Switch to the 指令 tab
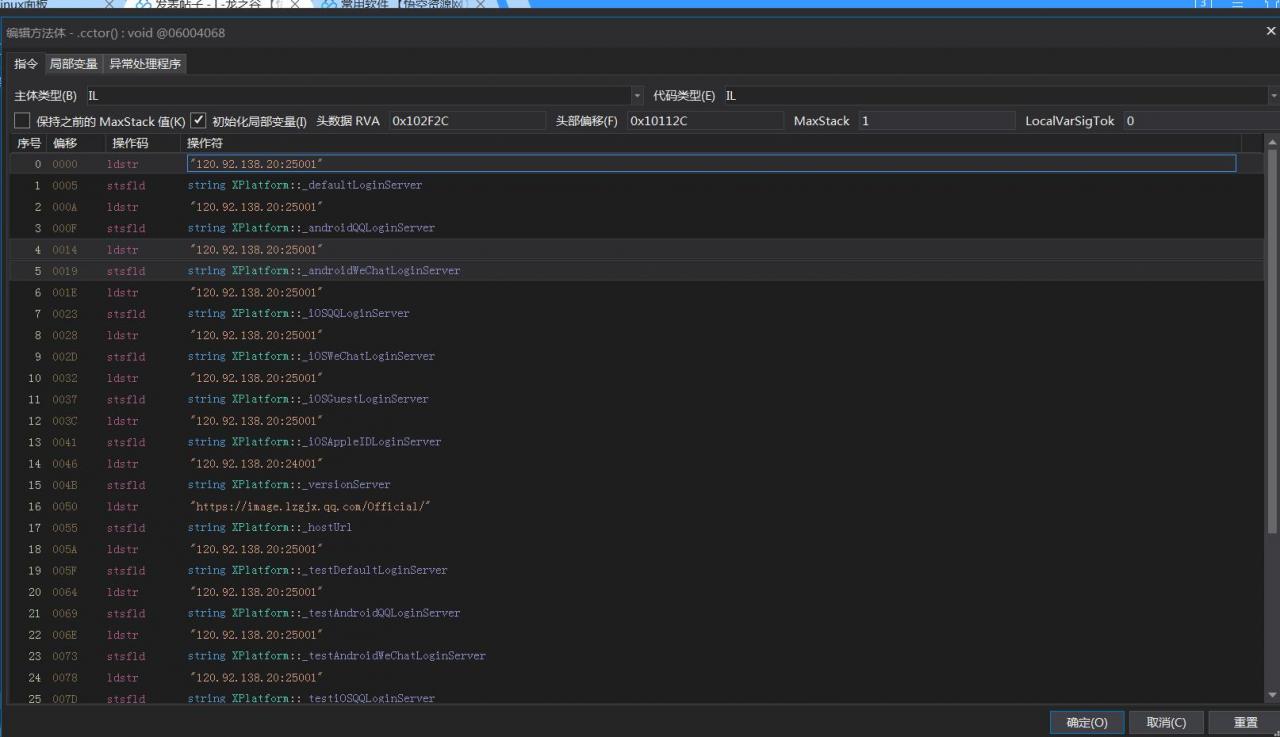1280x737 pixels. (26, 64)
